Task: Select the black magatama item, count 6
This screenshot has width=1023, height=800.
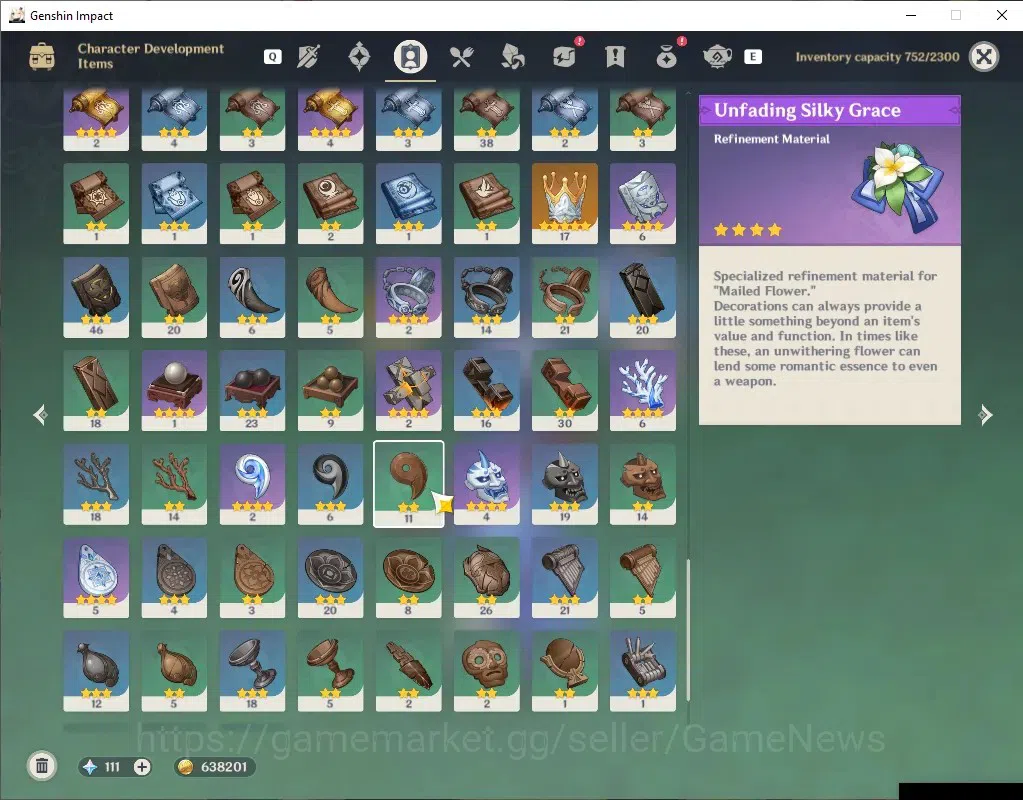Action: coord(330,484)
